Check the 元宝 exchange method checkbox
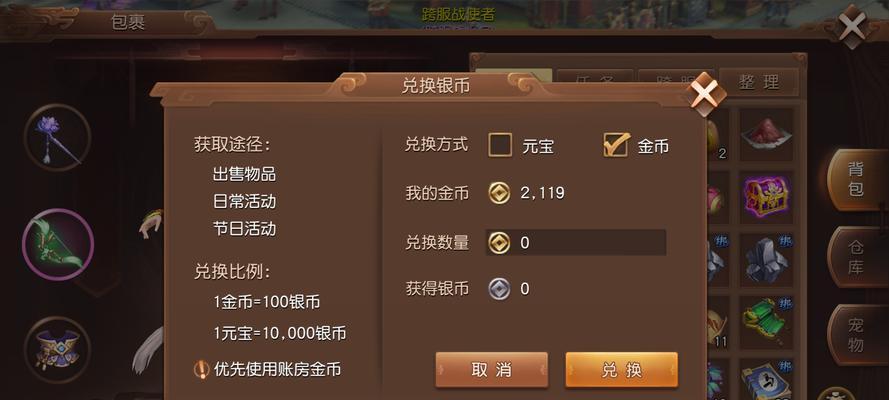This screenshot has width=889, height=400. 500,145
